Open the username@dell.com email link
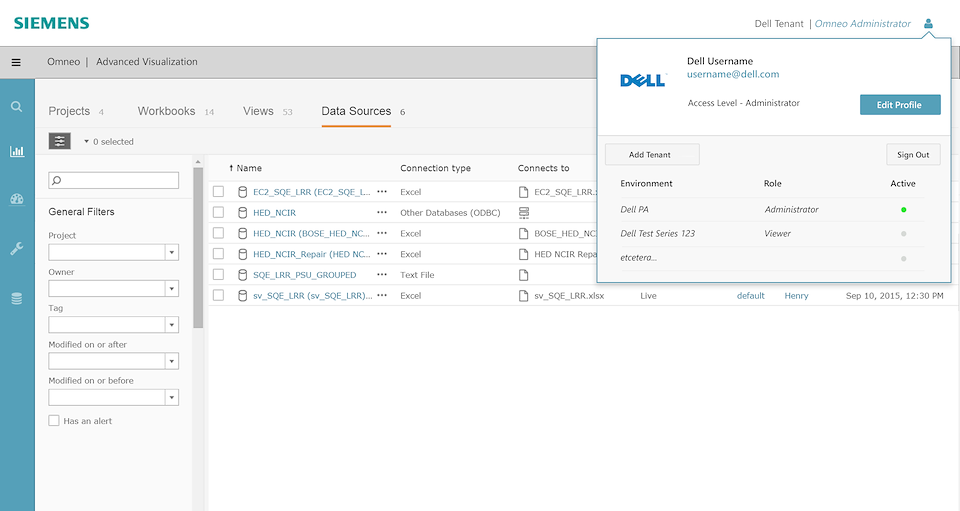Screen dimensions: 960x511 [x=733, y=74]
